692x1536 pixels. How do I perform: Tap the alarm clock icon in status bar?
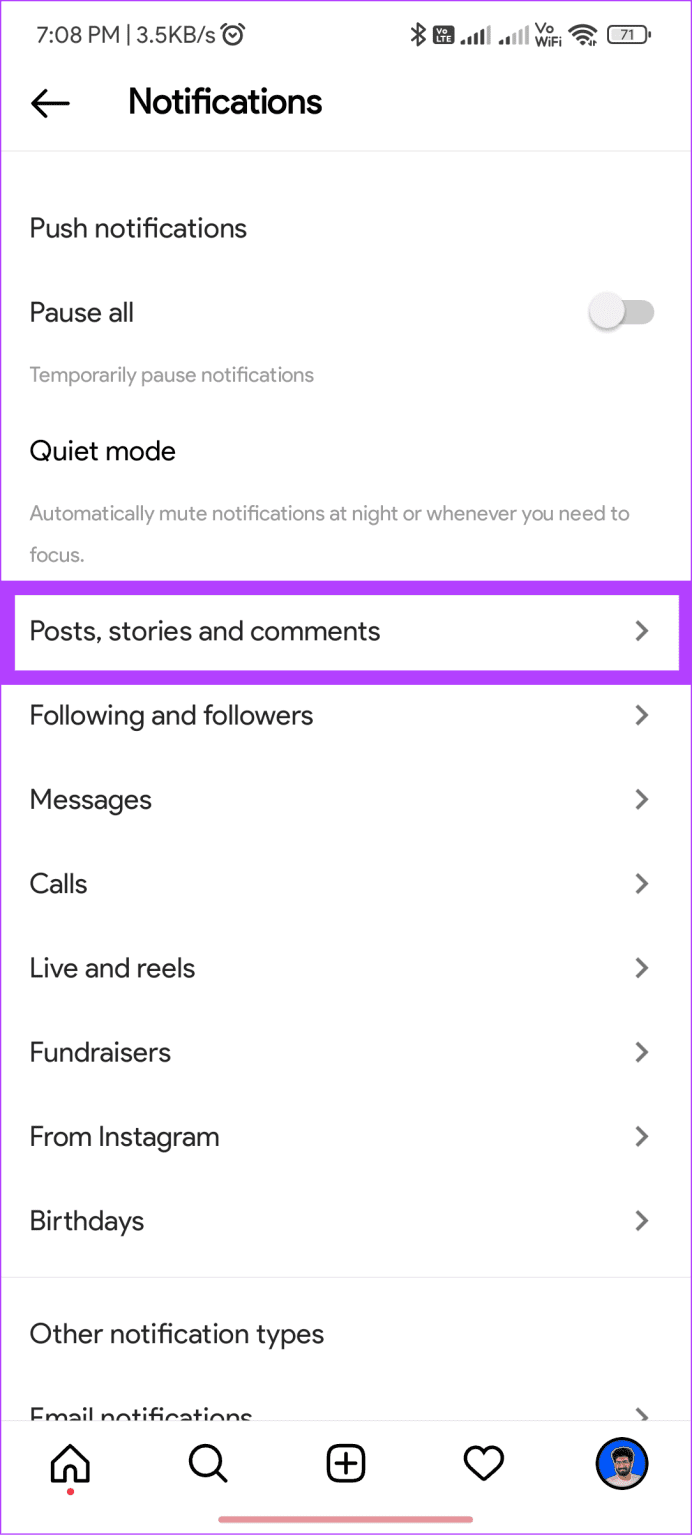pyautogui.click(x=232, y=33)
